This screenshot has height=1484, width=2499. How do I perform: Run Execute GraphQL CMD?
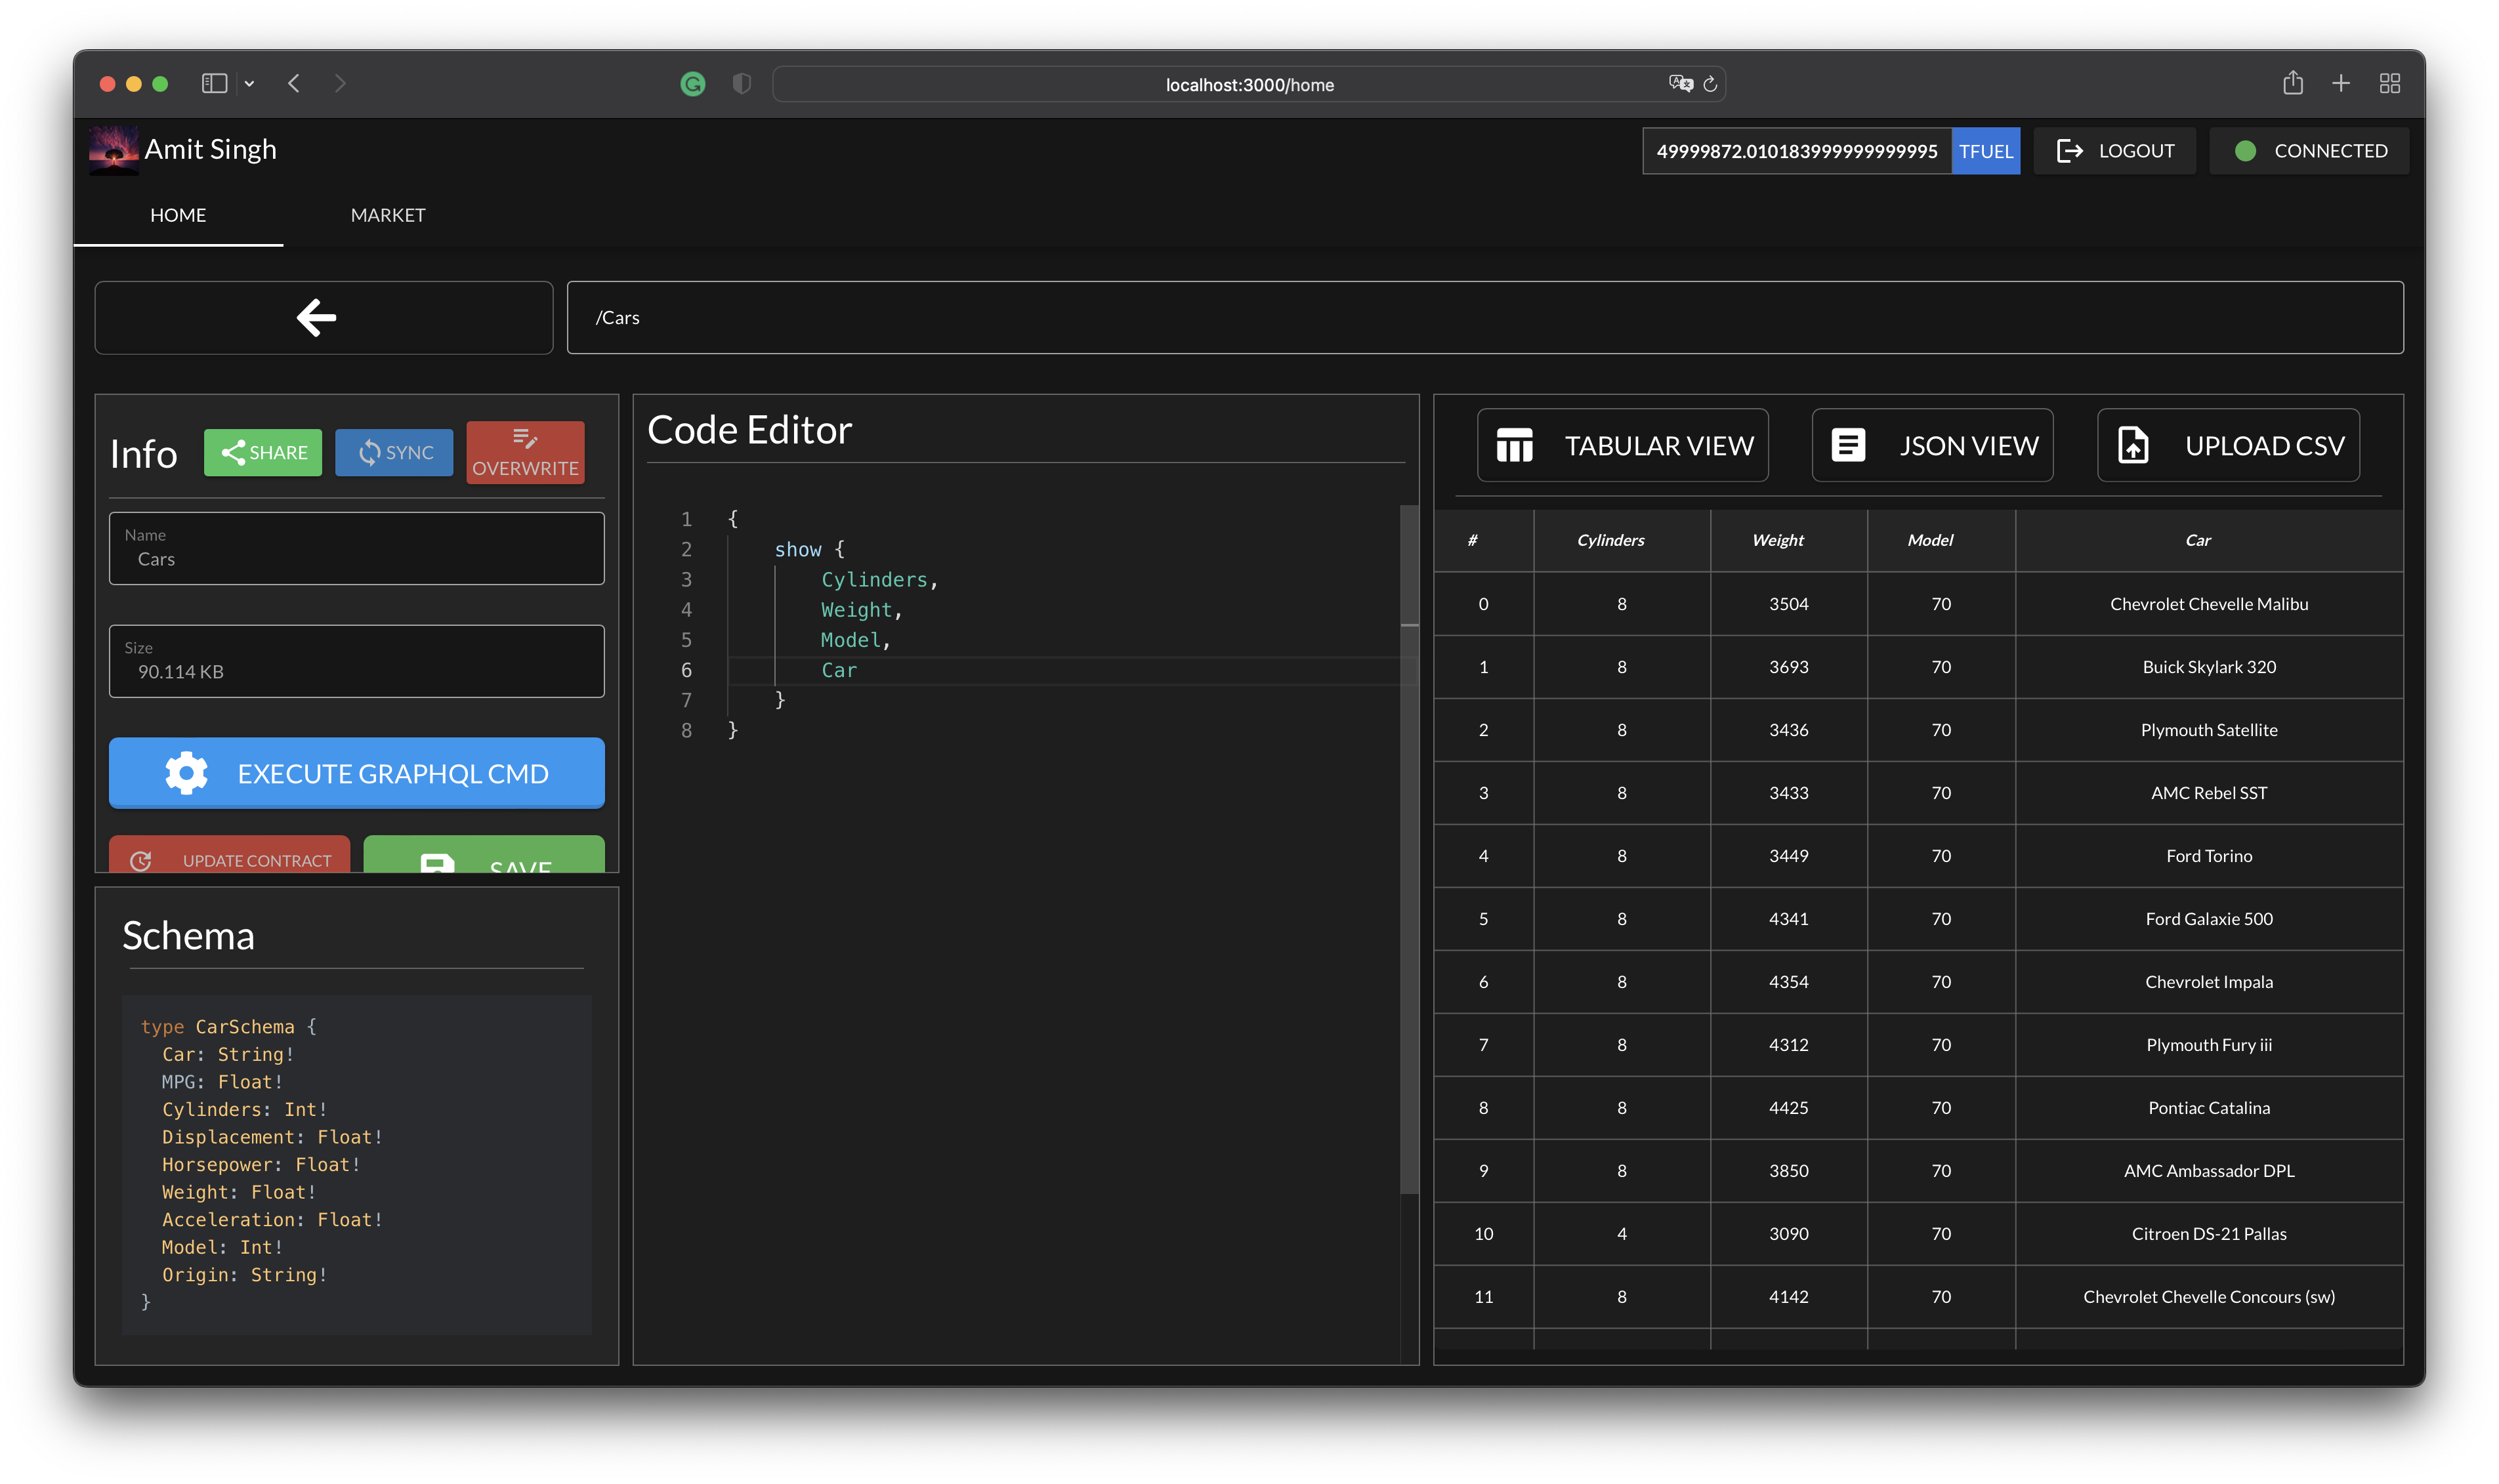coord(356,772)
